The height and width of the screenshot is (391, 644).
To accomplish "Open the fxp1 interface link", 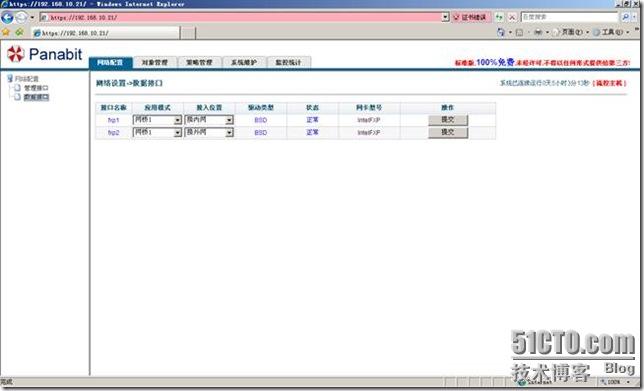I will [x=113, y=120].
